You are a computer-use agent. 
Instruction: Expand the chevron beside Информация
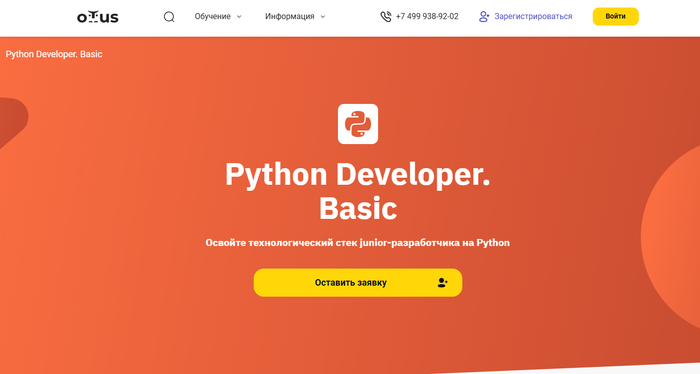click(x=323, y=17)
